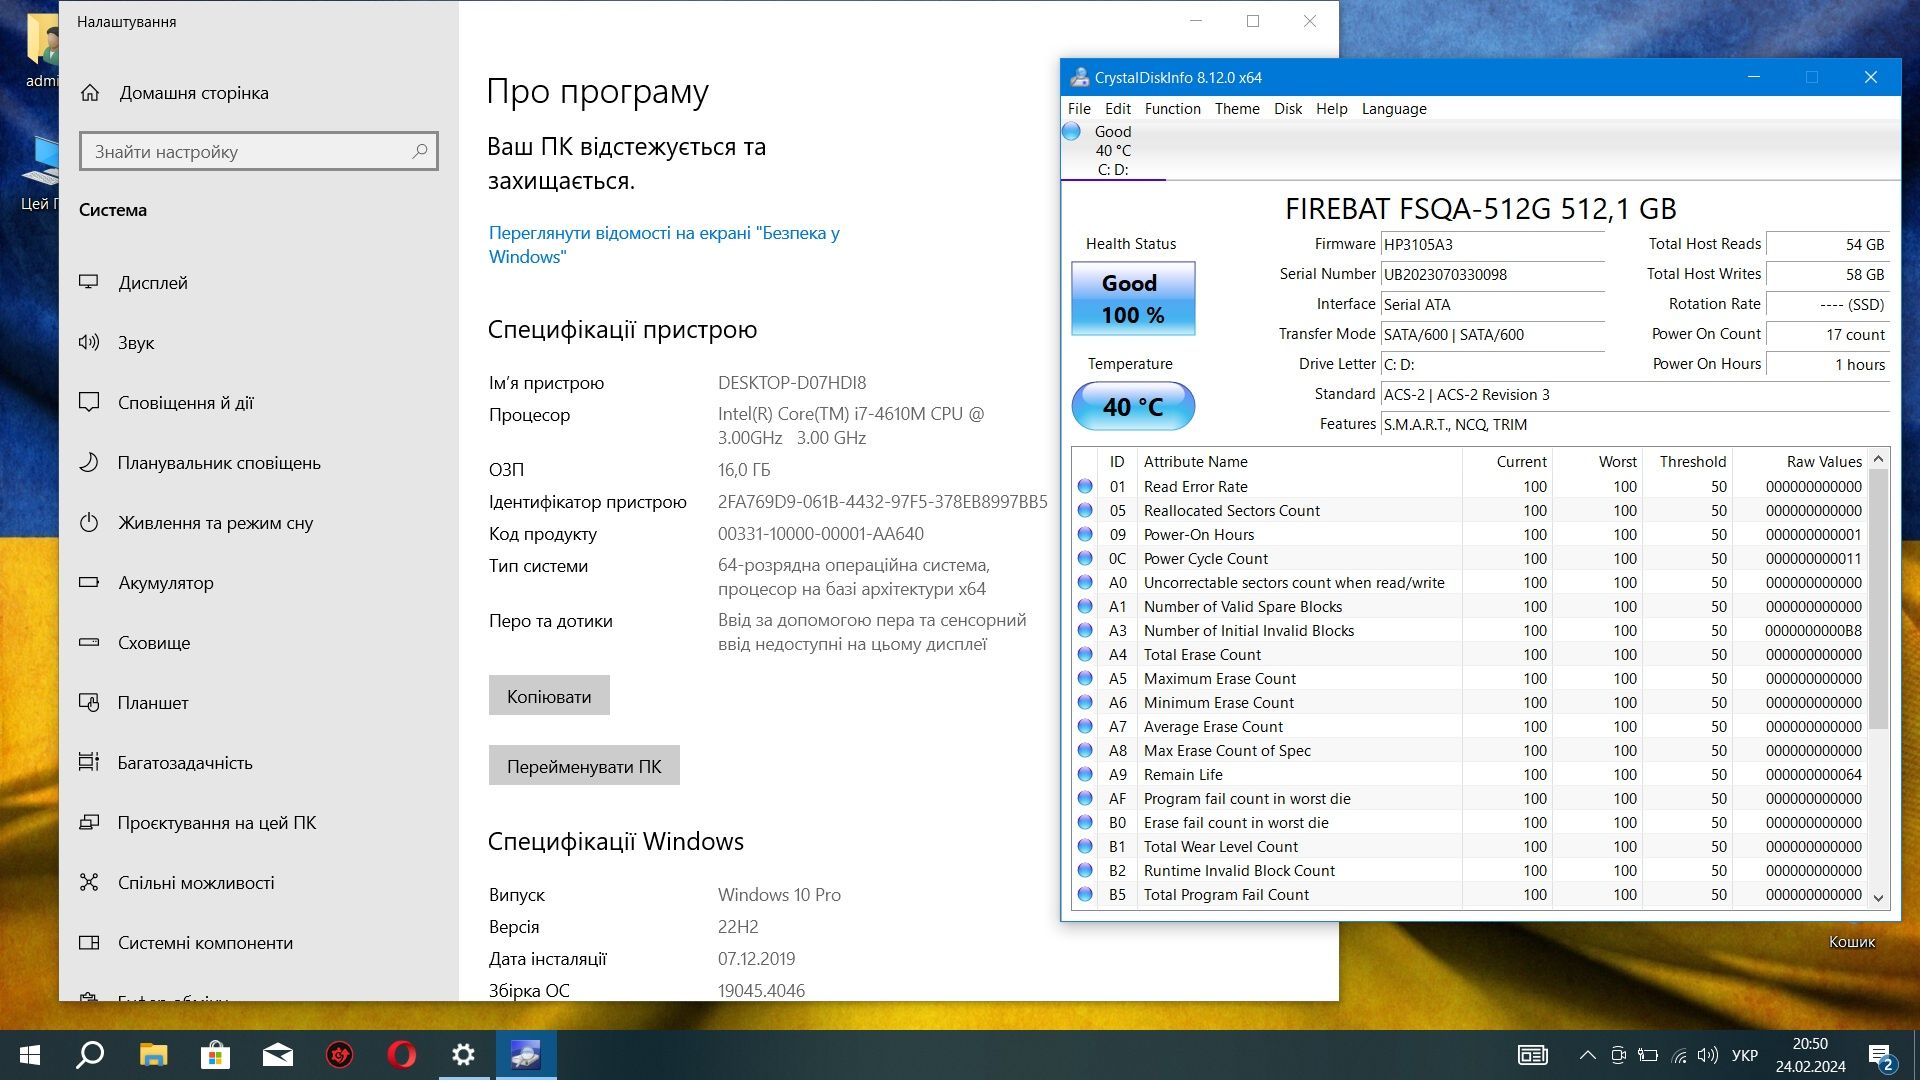
Task: Open the Language menu
Action: pos(1394,108)
